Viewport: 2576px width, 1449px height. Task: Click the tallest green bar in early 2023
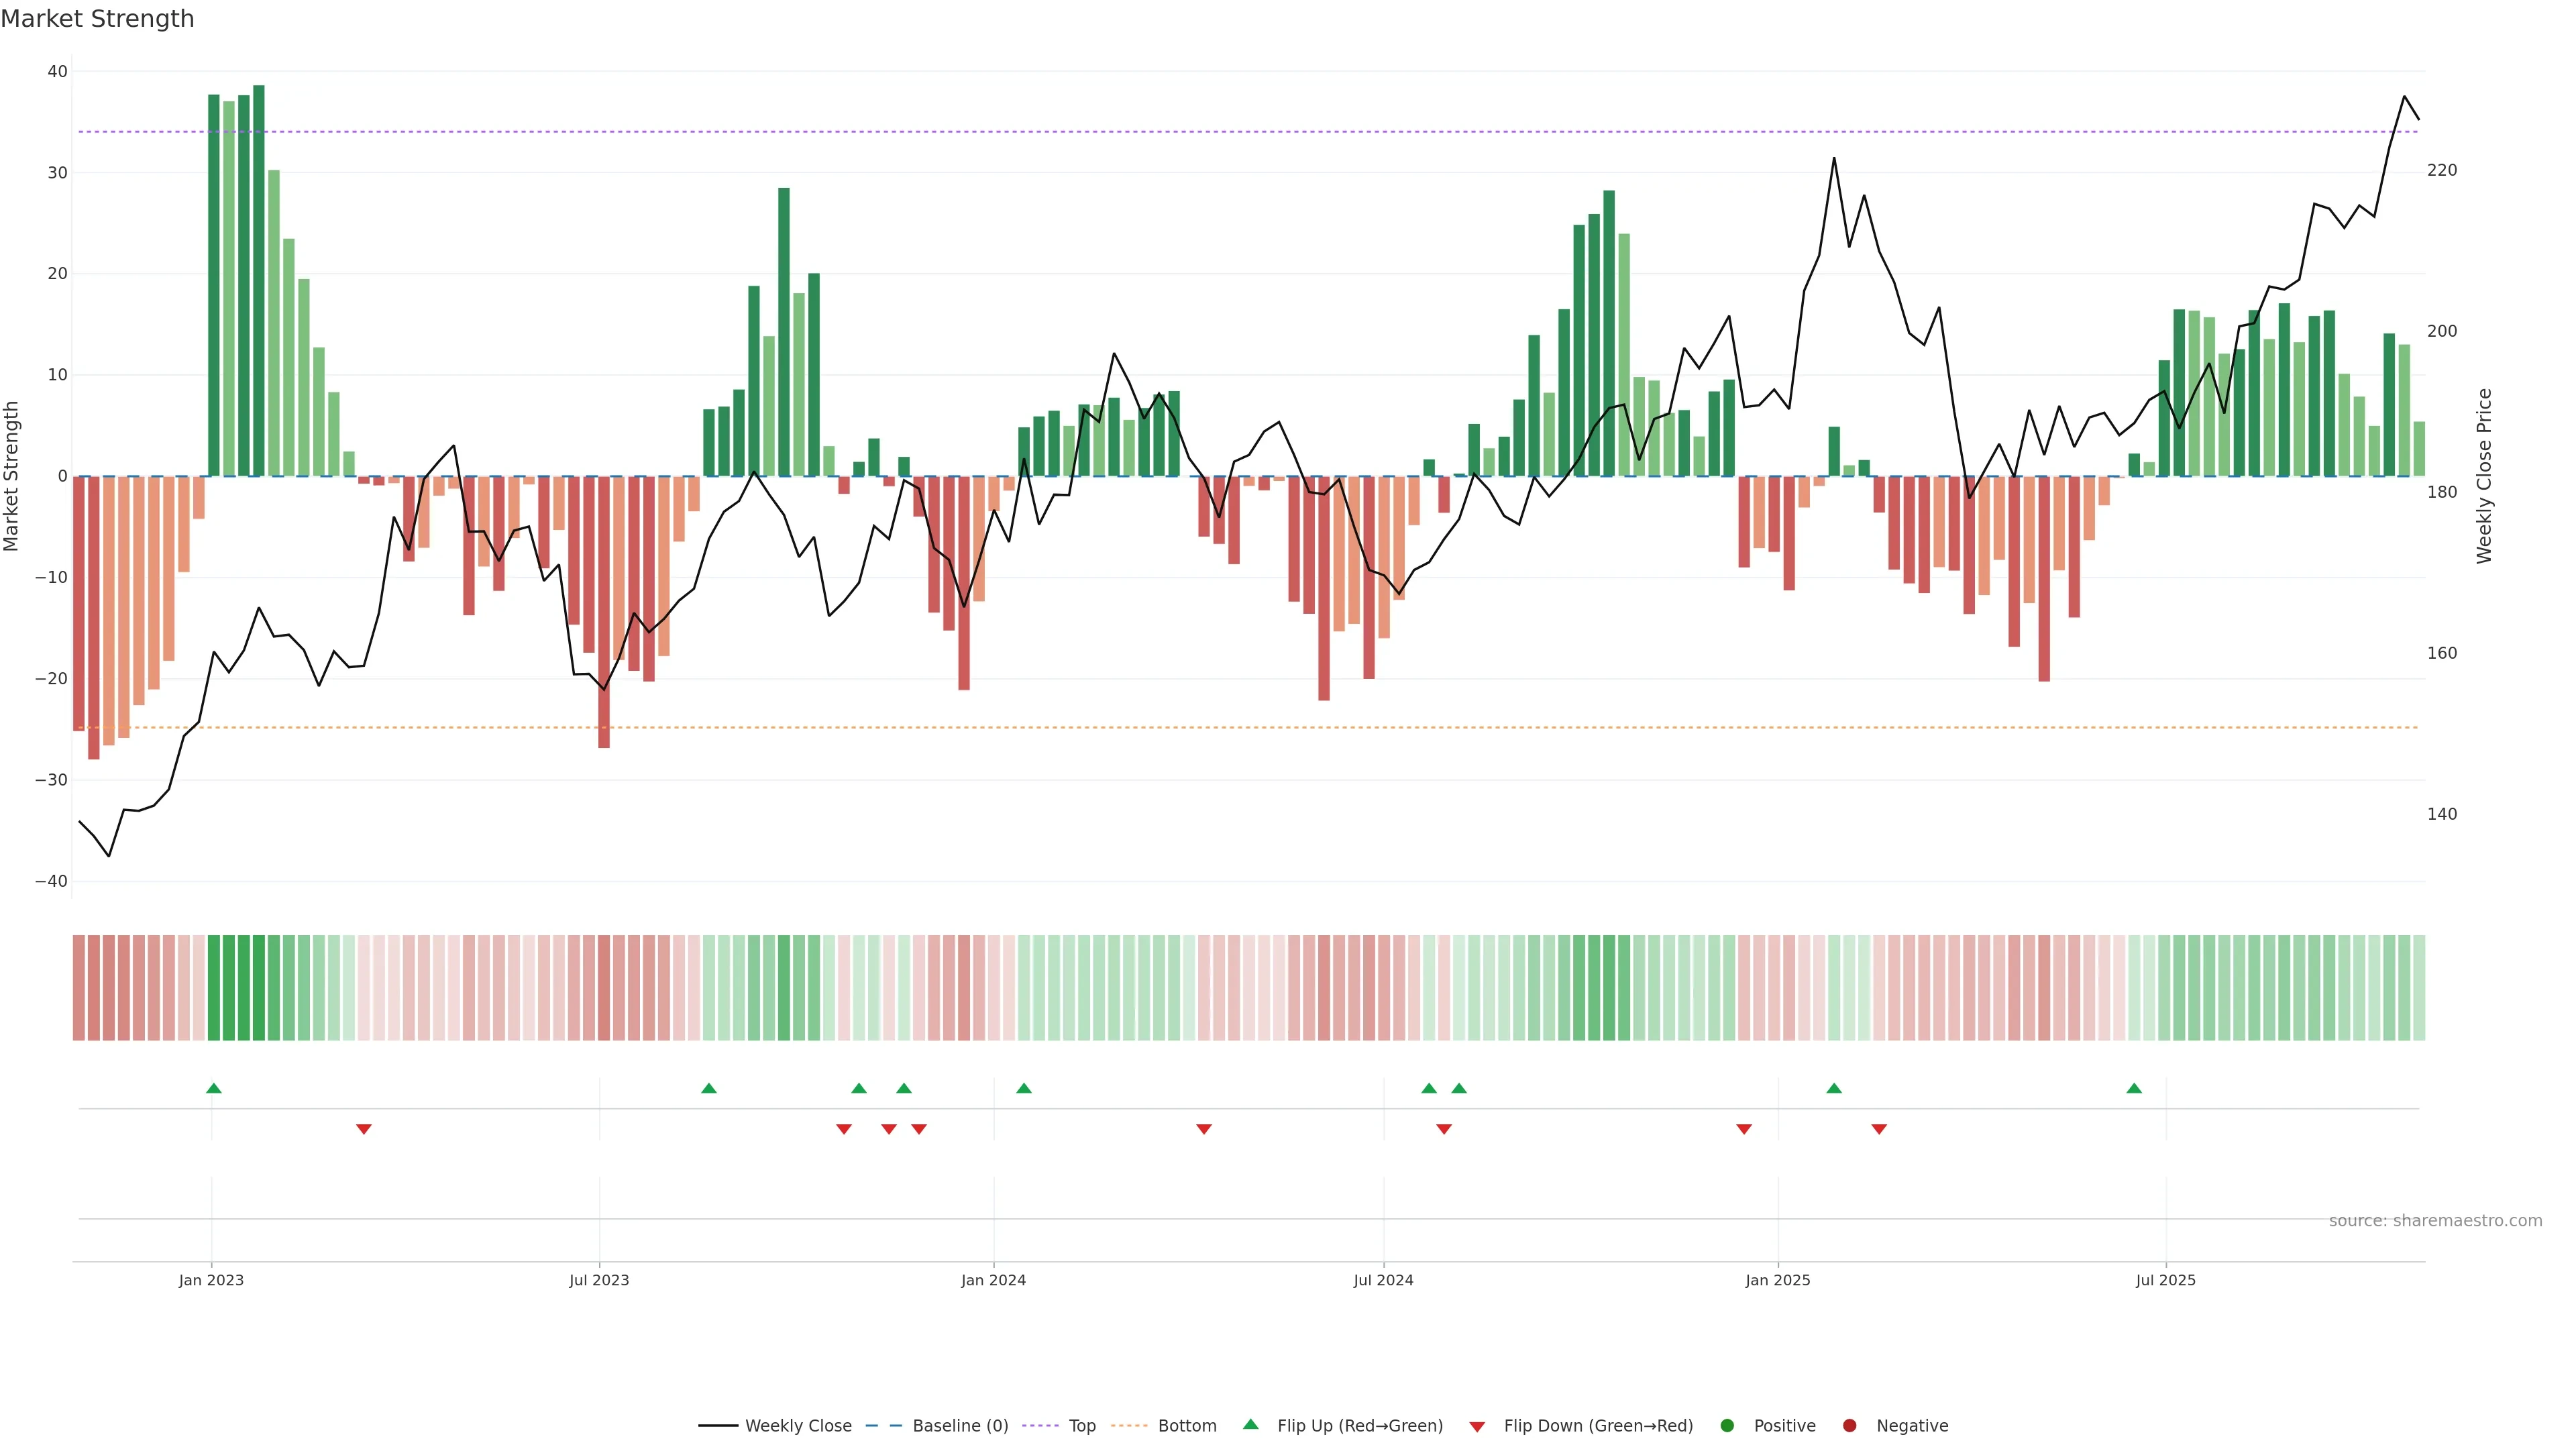[259, 280]
